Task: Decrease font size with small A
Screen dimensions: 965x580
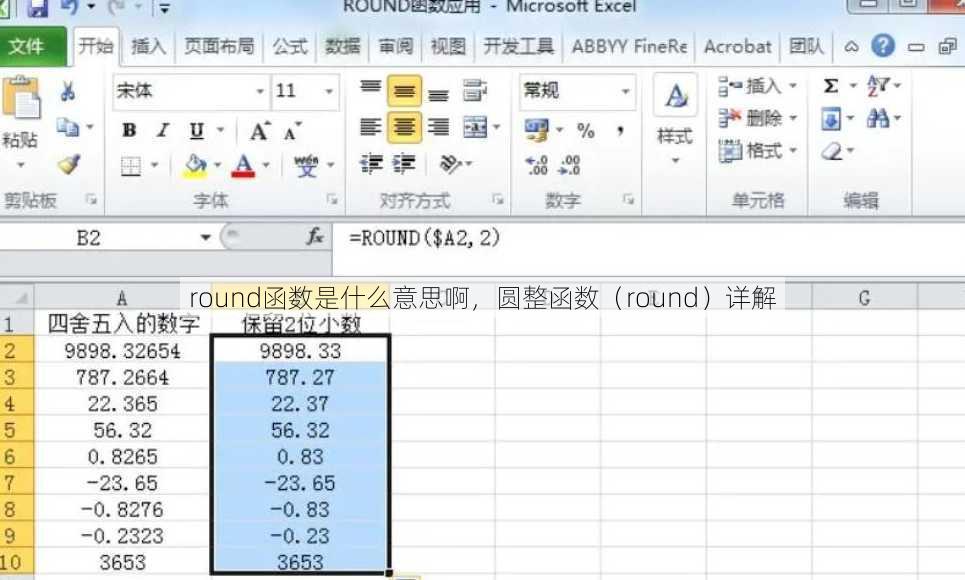Action: 292,131
